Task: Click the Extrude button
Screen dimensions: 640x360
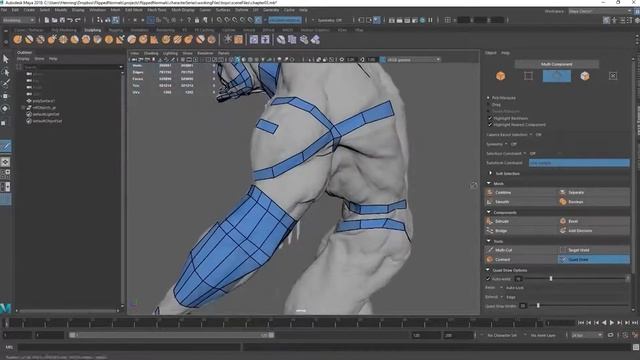Action: (521, 221)
